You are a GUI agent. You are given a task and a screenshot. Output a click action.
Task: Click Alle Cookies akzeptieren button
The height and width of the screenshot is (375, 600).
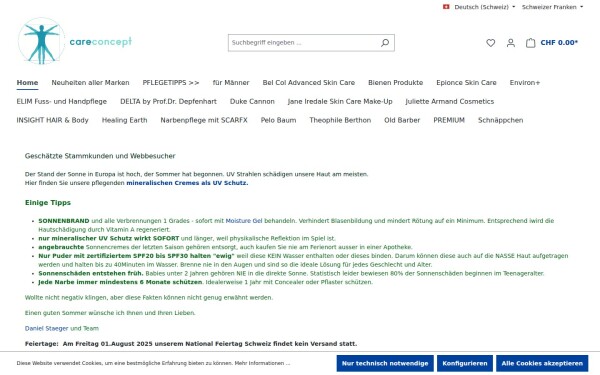(x=542, y=363)
